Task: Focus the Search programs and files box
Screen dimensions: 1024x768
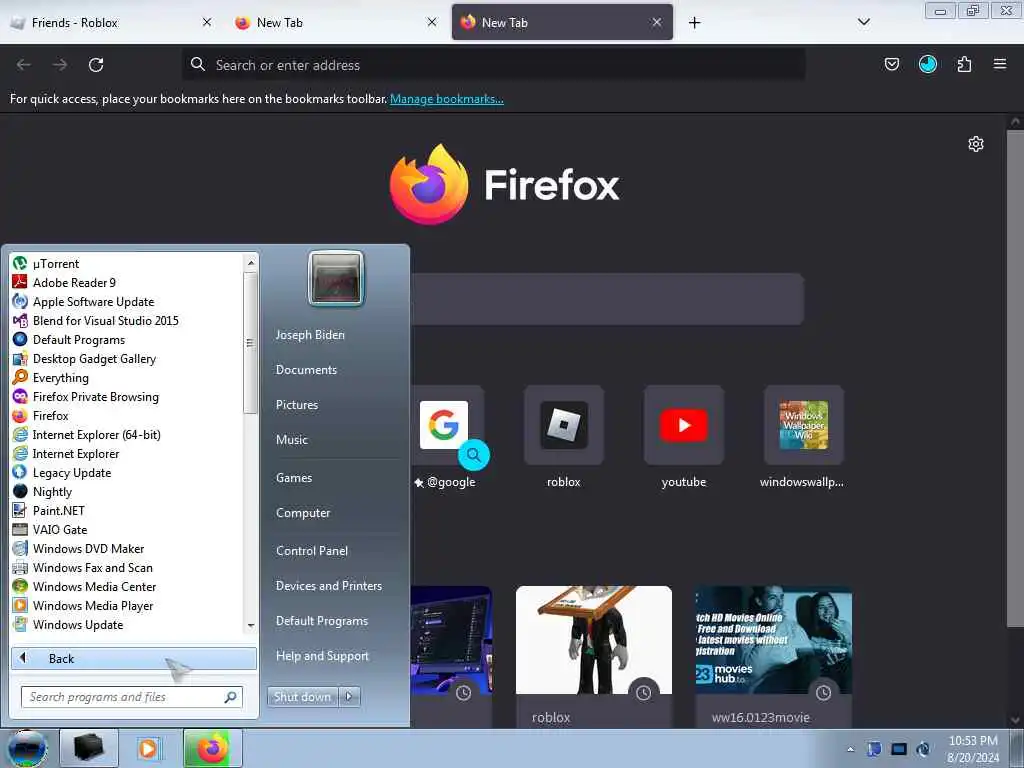Action: pos(132,697)
